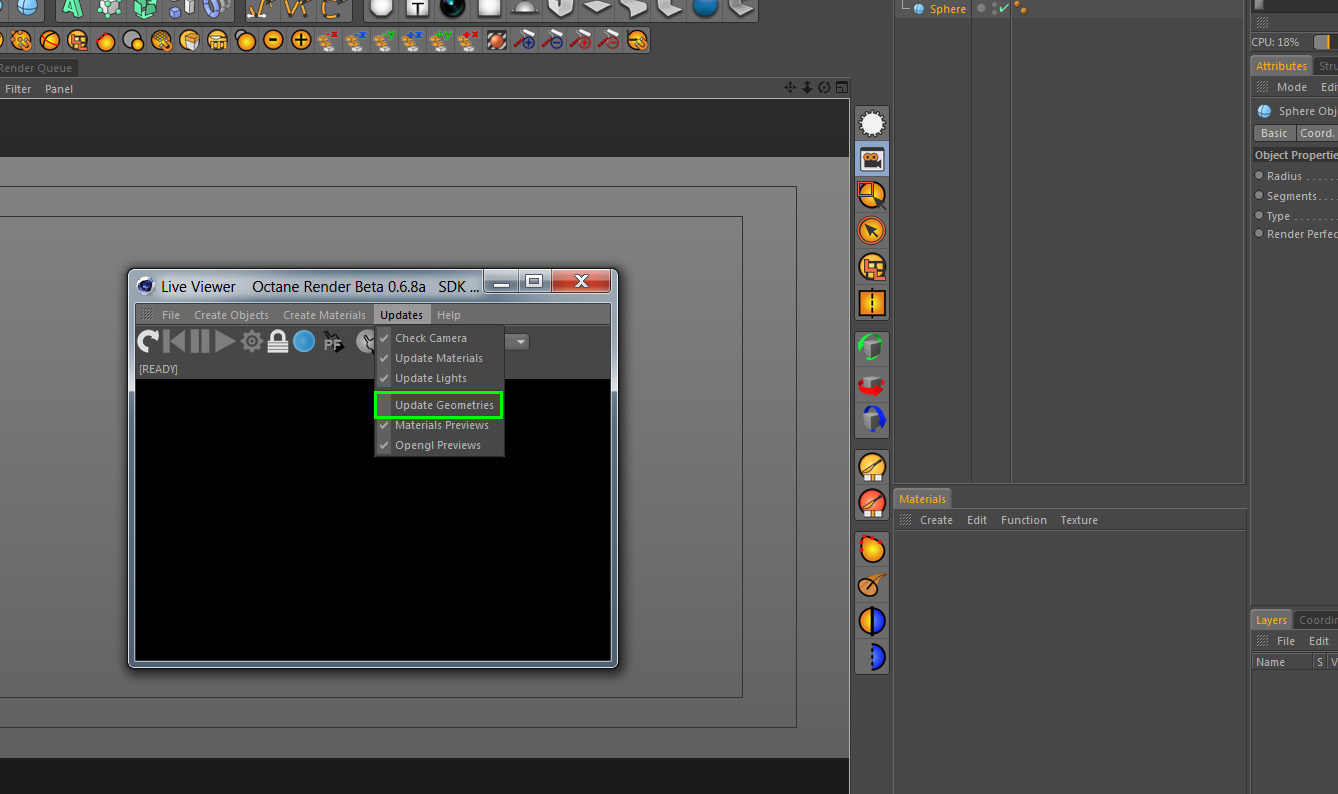Click the red brush sphere icon in vertical toolbar
The image size is (1338, 794).
click(872, 503)
